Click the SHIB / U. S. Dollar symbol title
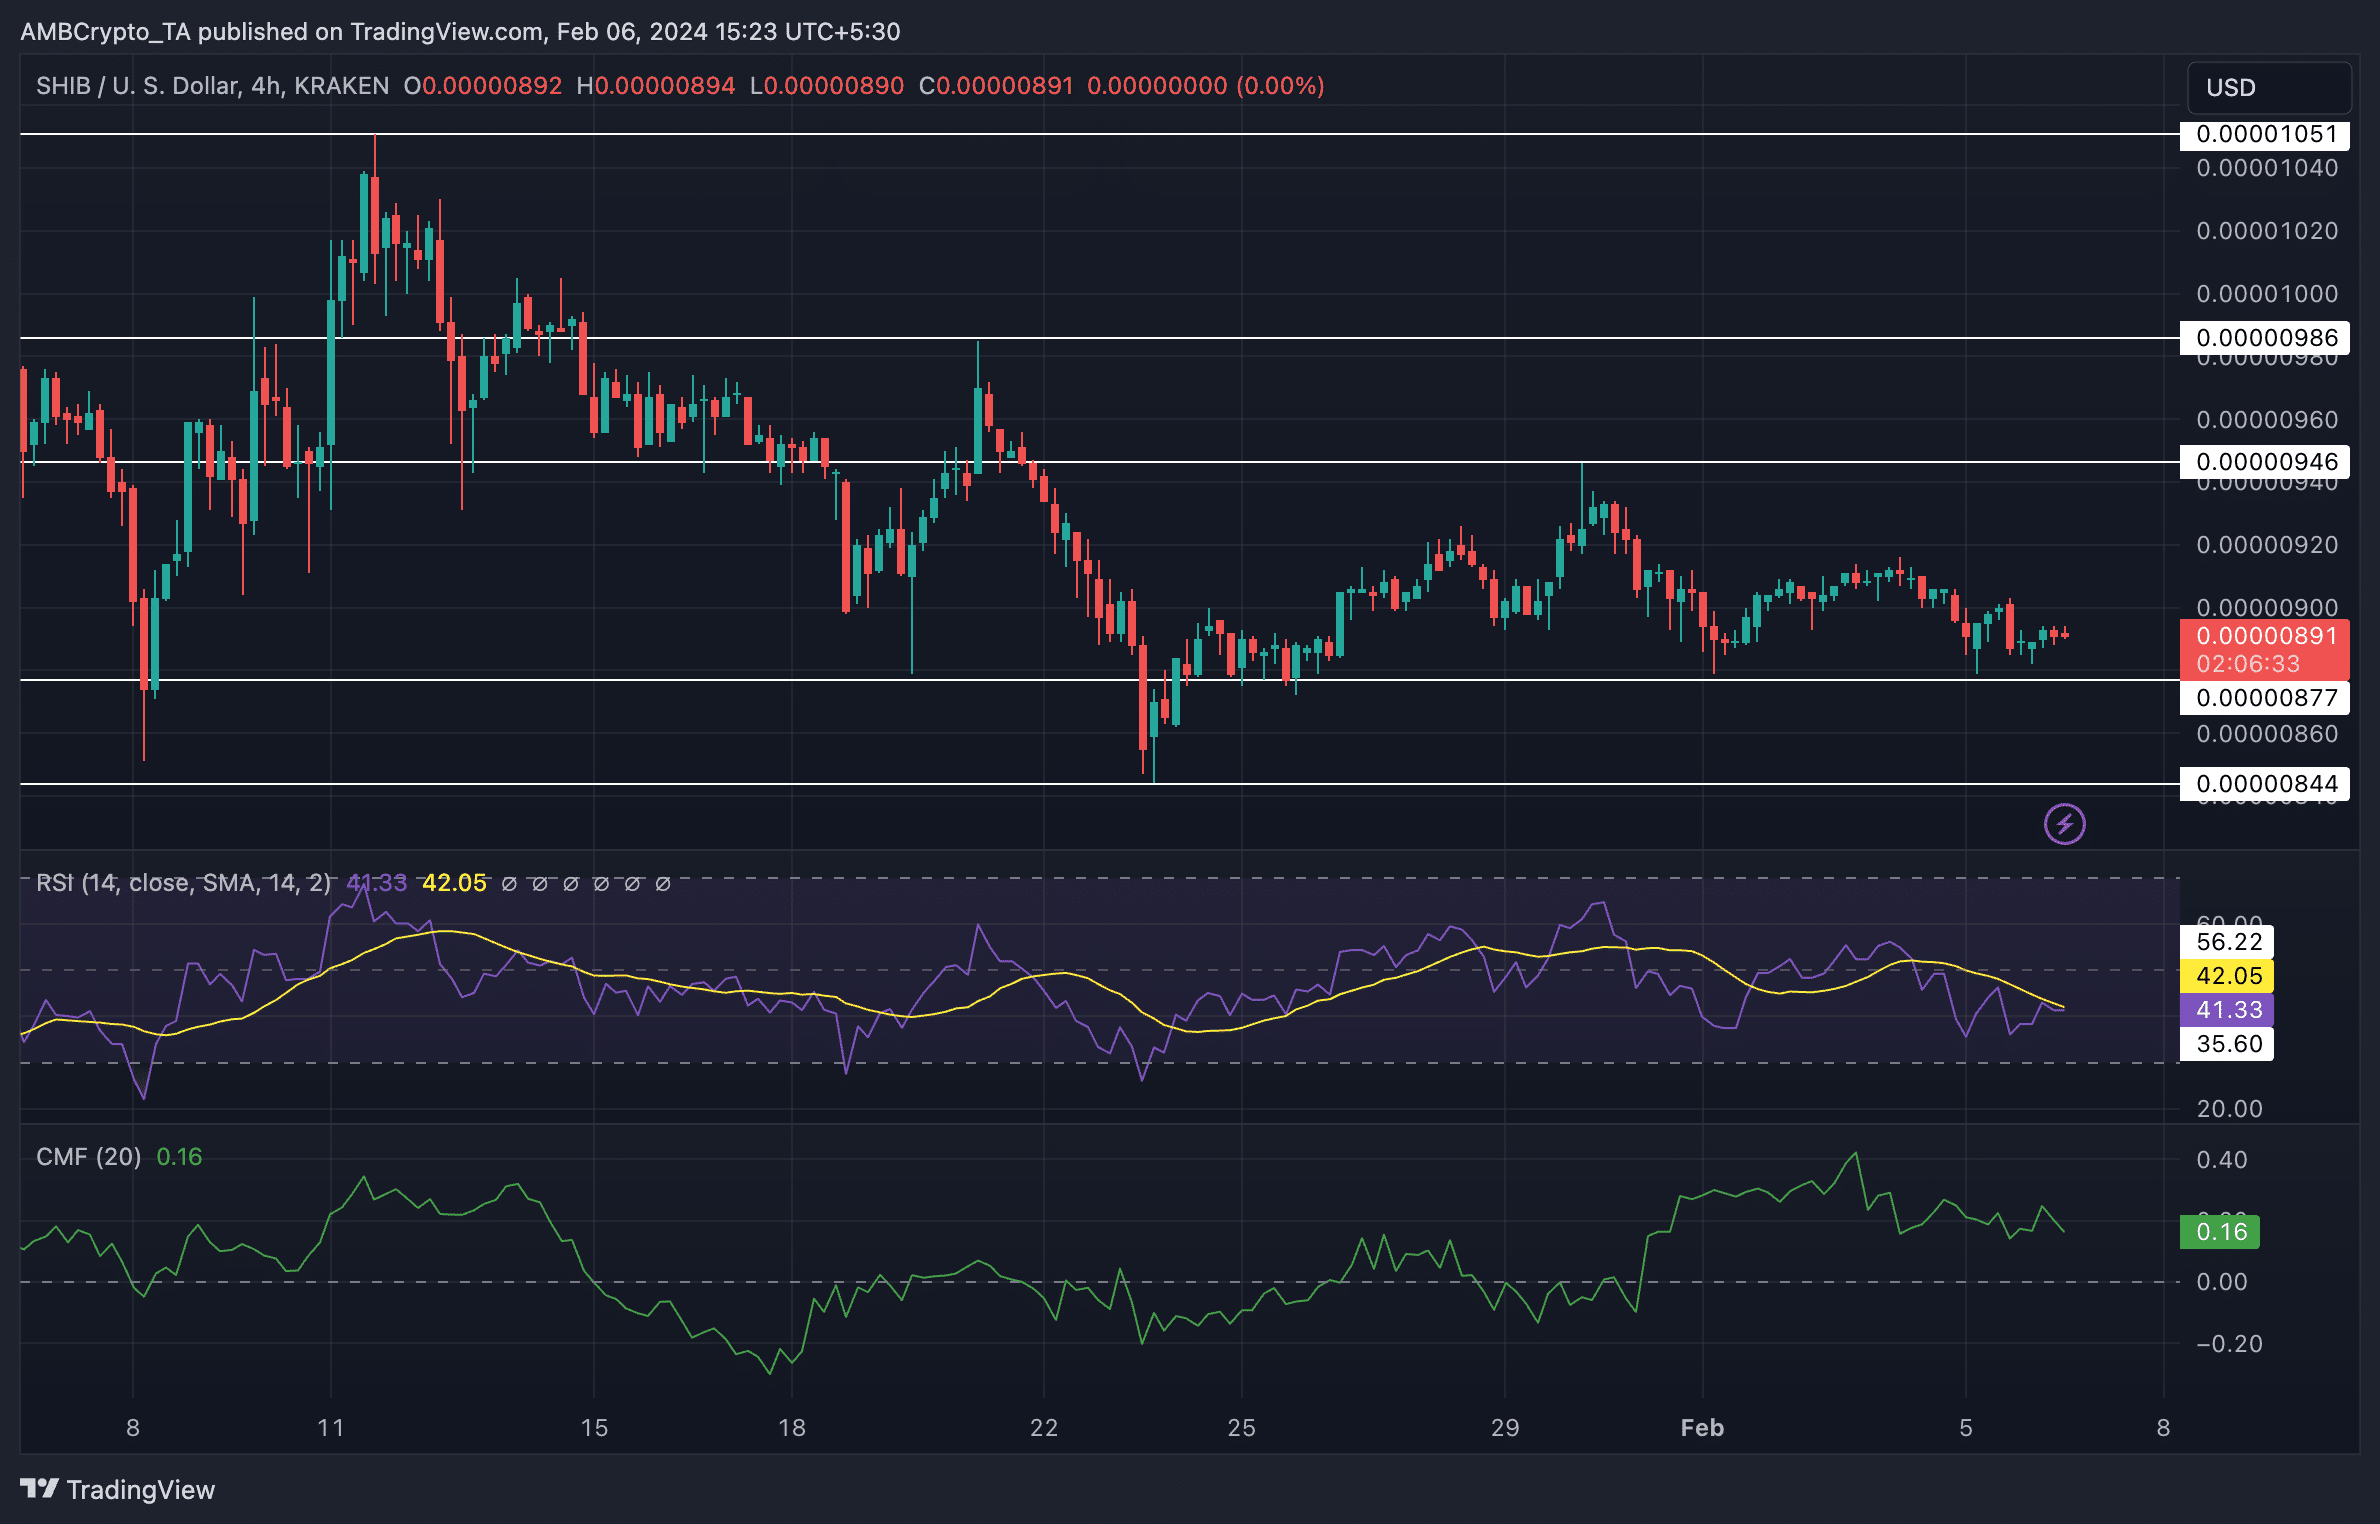 (212, 86)
